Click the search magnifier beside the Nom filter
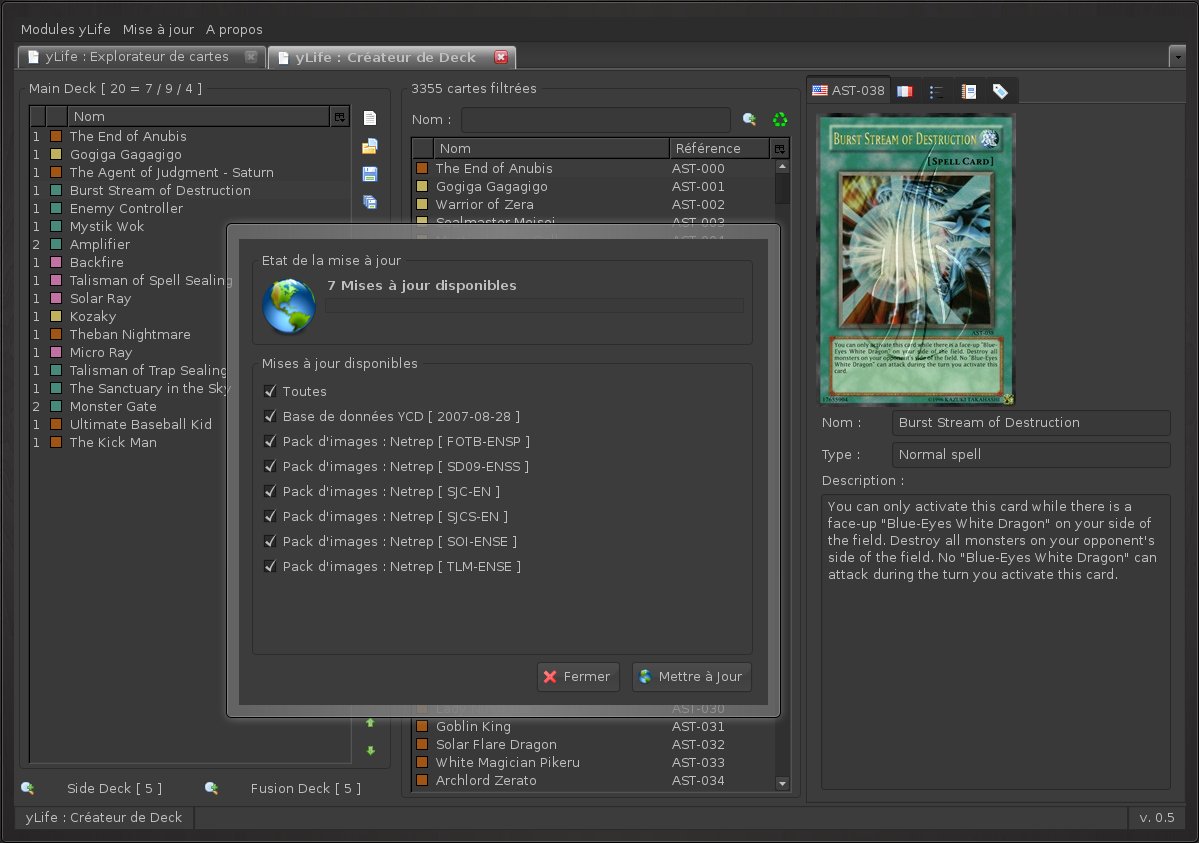 coord(749,119)
